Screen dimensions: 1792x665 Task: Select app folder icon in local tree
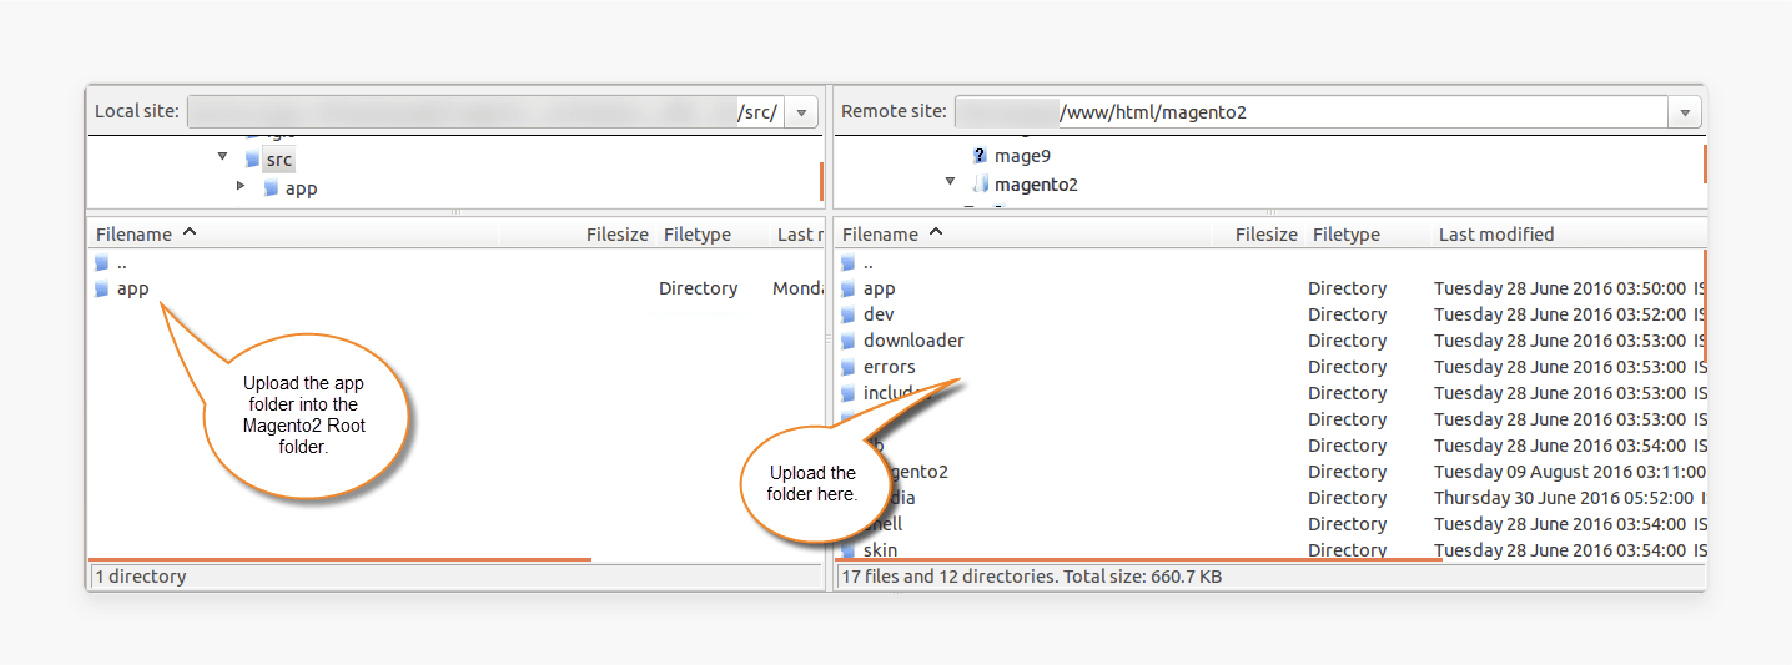(x=271, y=188)
